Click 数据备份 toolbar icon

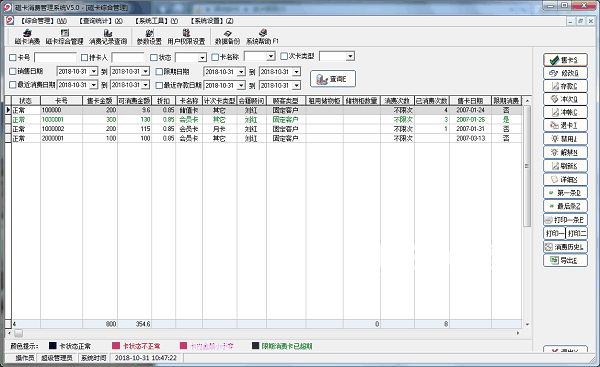[227, 37]
